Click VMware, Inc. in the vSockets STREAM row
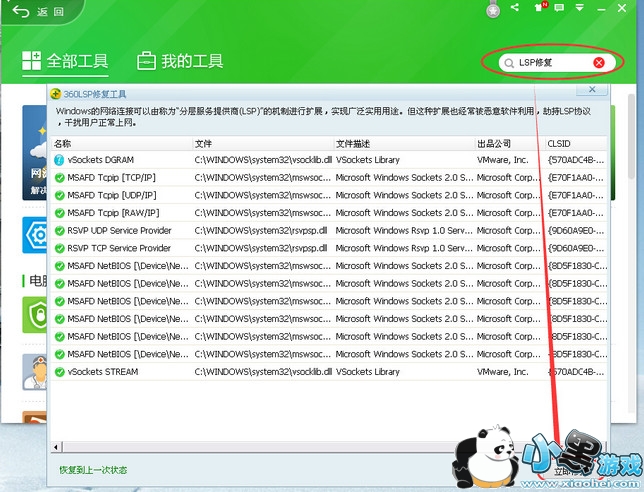644x492 pixels. 503,372
